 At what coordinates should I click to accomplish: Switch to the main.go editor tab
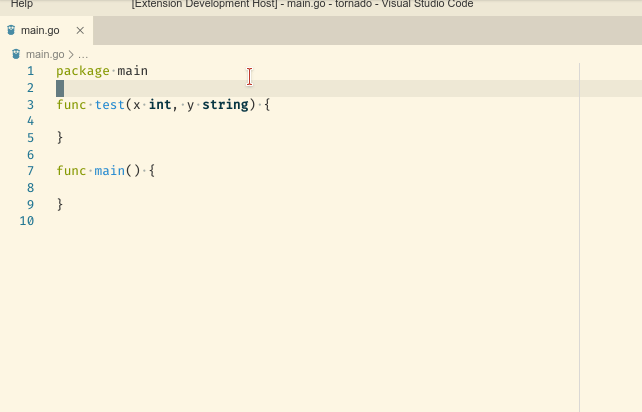pyautogui.click(x=42, y=30)
